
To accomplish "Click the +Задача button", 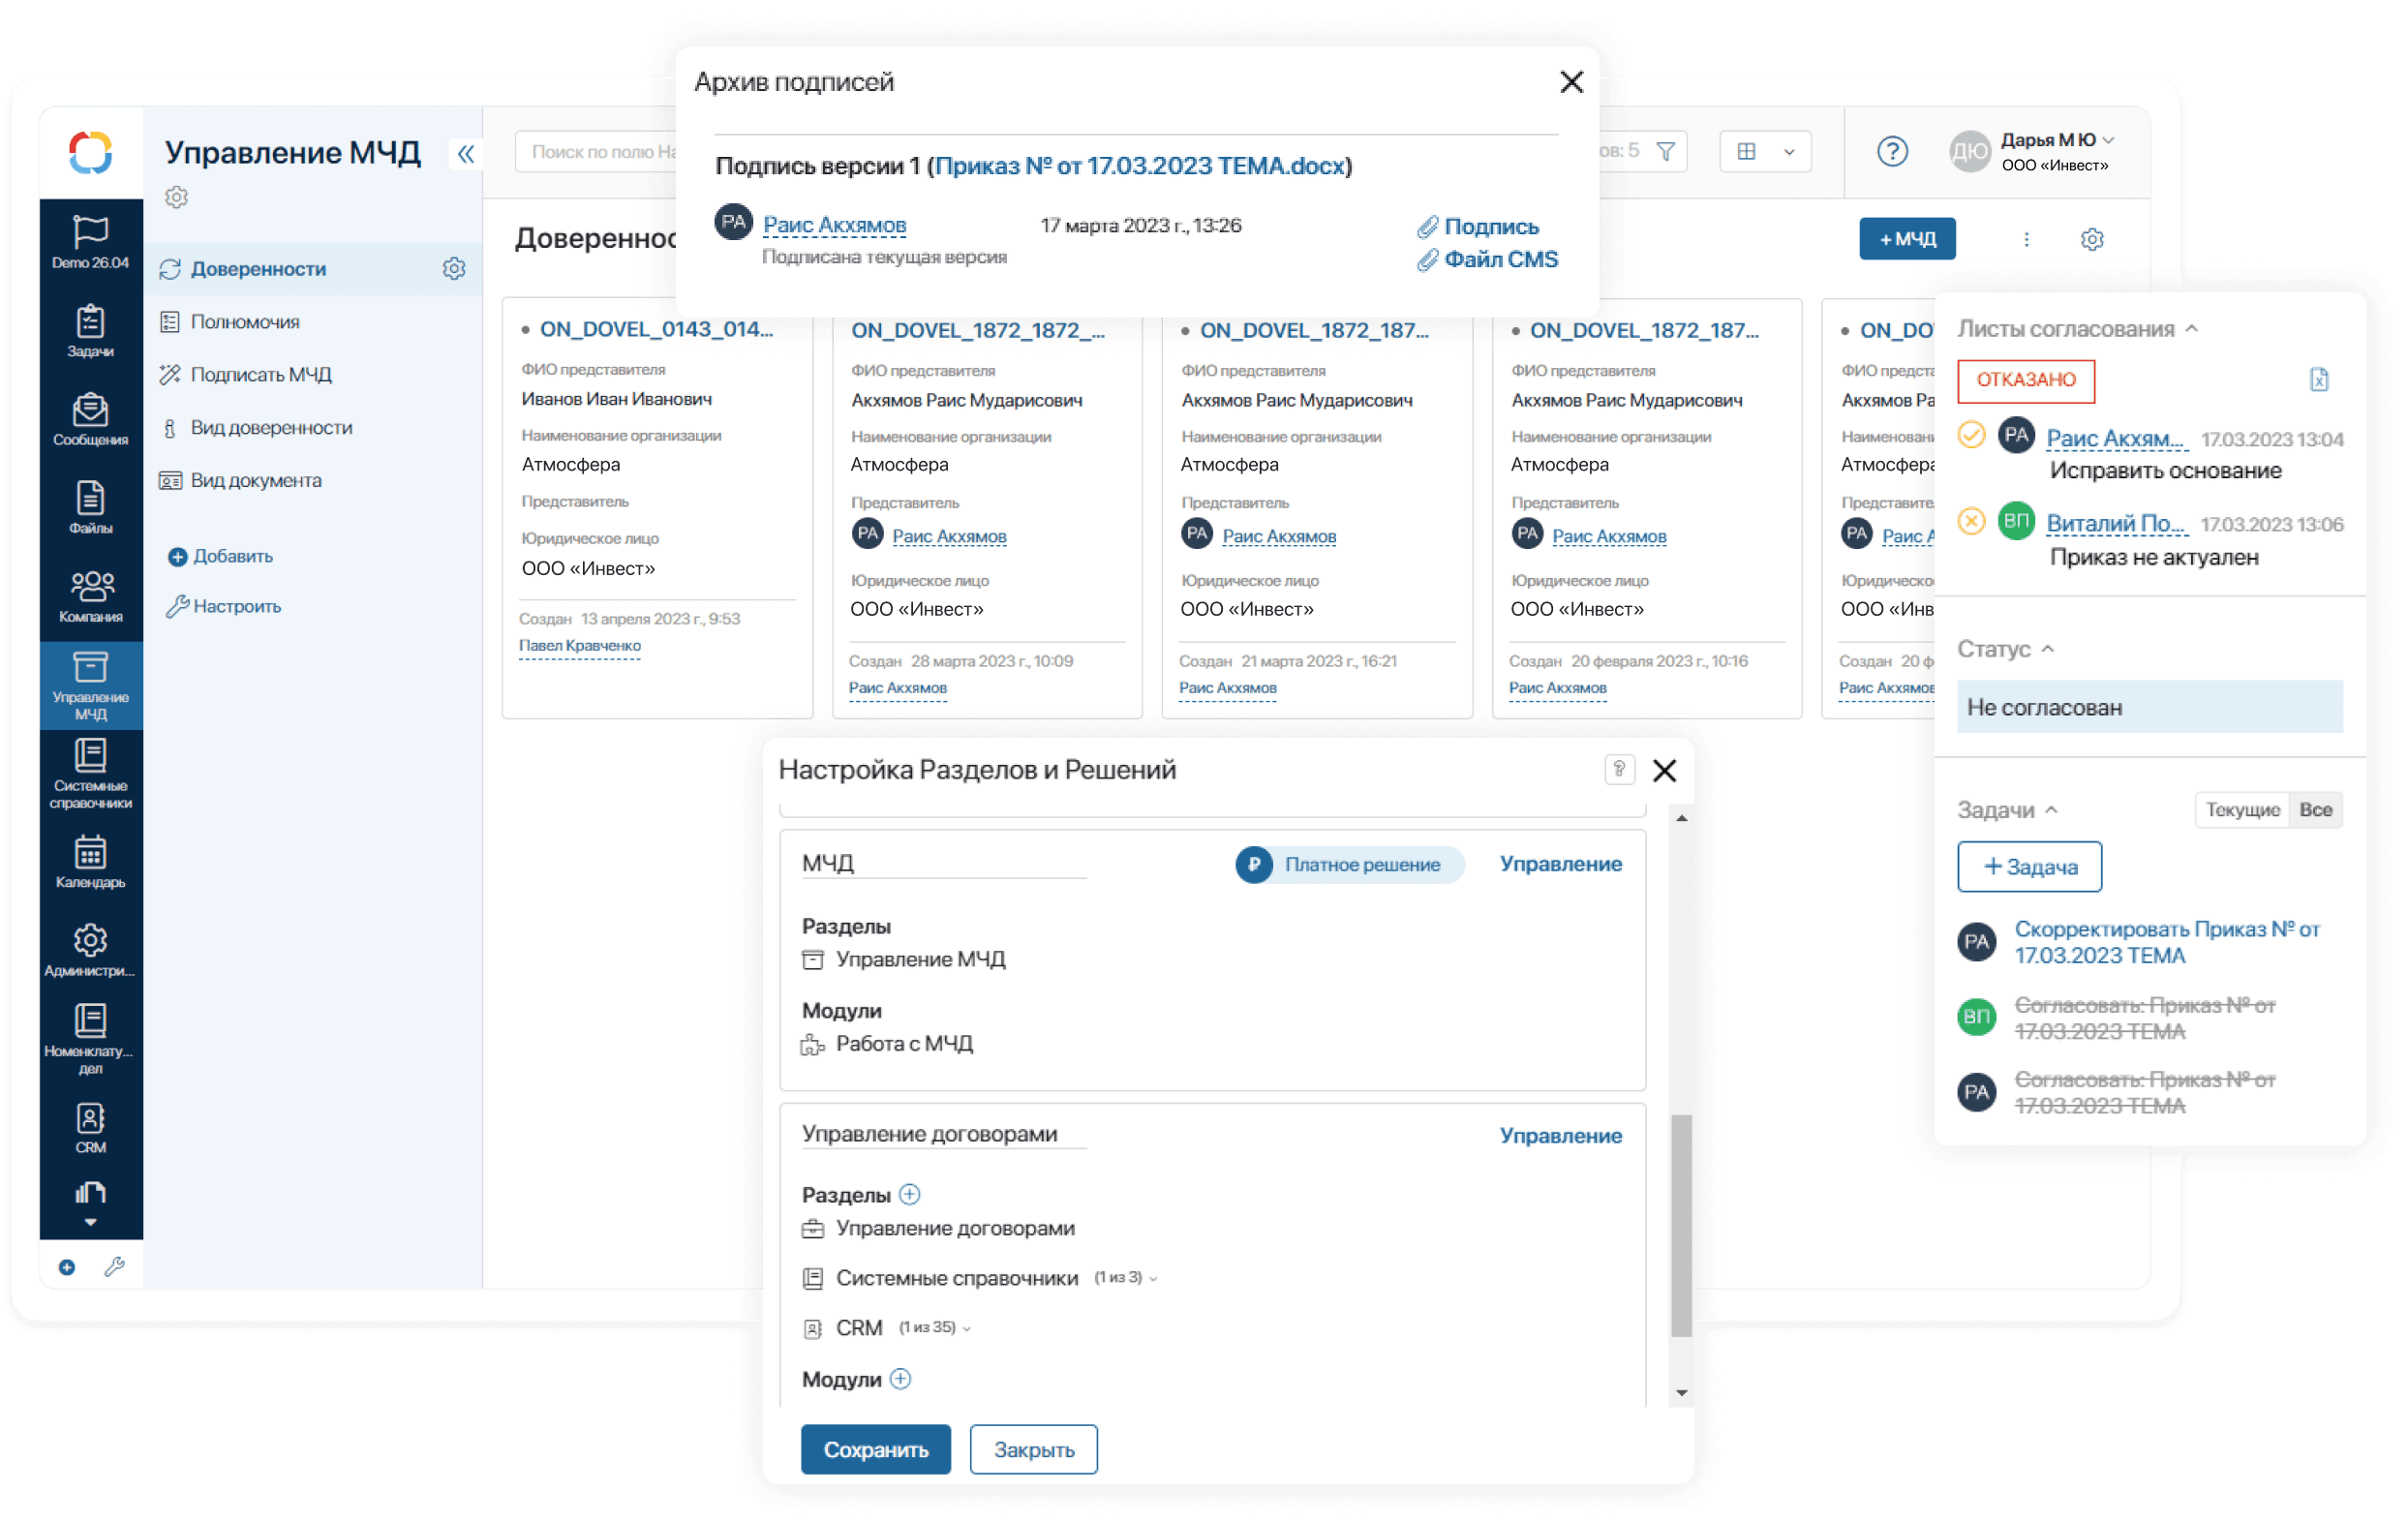I will tap(2029, 867).
